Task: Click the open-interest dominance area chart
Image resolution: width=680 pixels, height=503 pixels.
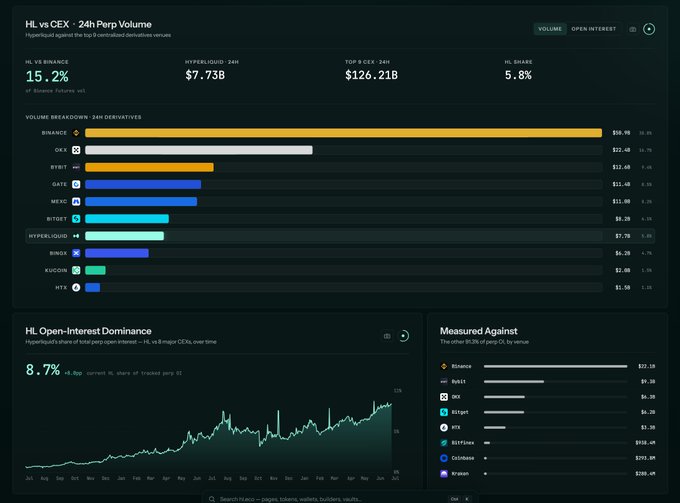Action: tap(209, 437)
